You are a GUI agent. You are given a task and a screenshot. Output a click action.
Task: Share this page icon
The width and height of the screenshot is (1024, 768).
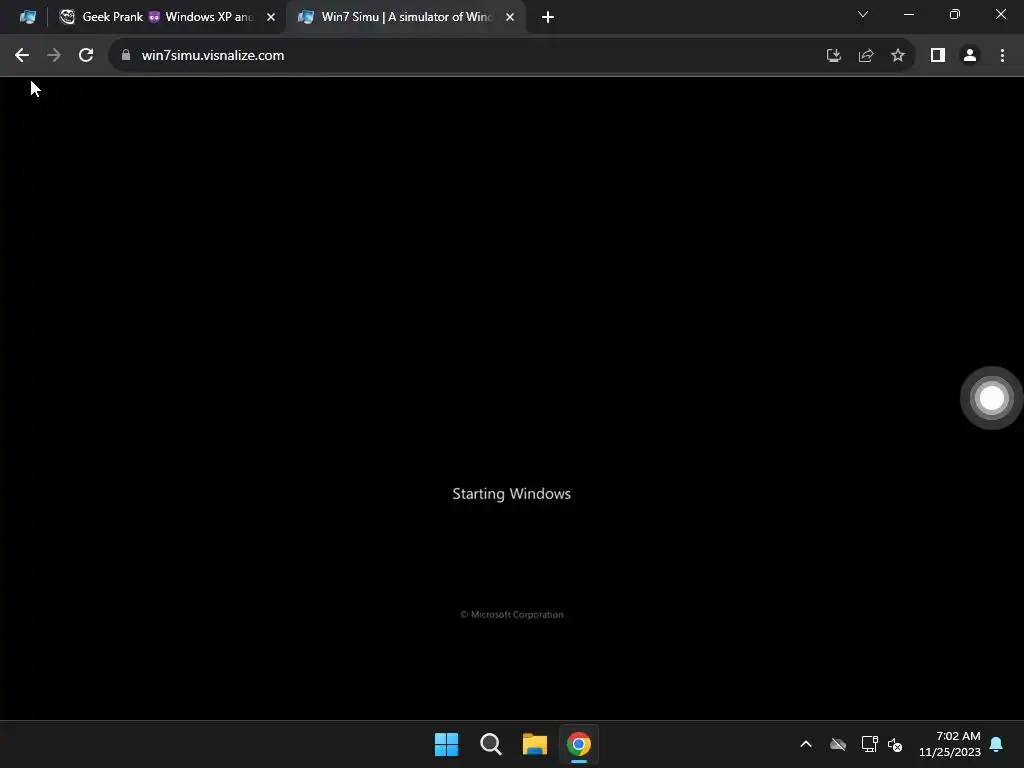[x=866, y=56]
